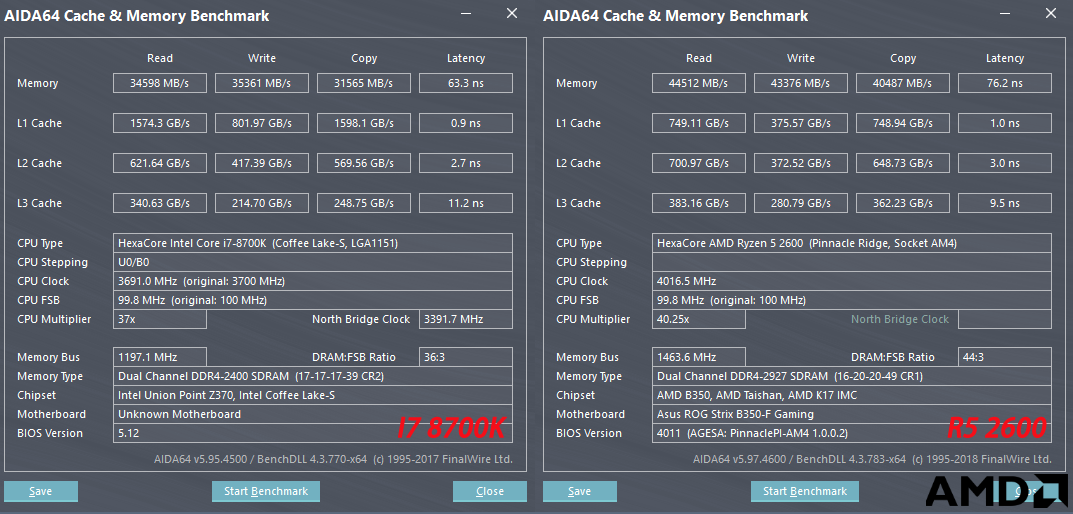Screen dimensions: 1073x514
Task: Click the 9.5 ns L3 latency field
Action: (x=1005, y=203)
